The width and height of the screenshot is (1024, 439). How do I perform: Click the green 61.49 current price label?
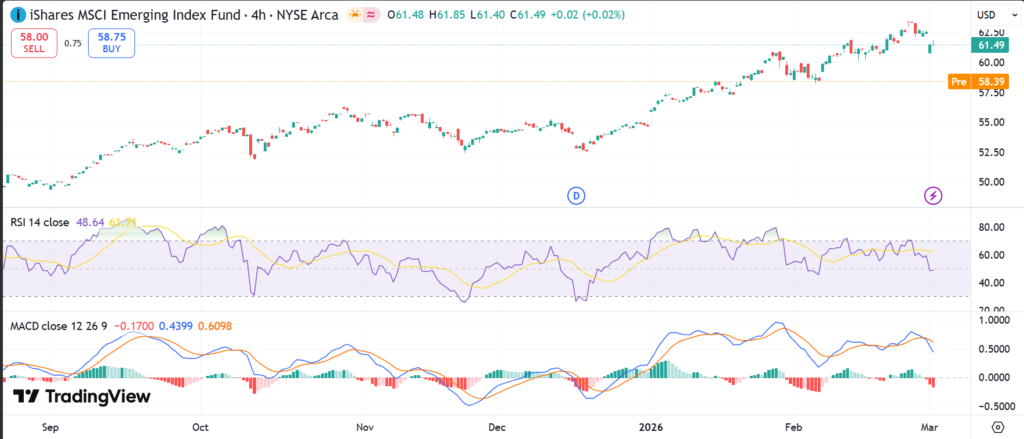[x=990, y=45]
